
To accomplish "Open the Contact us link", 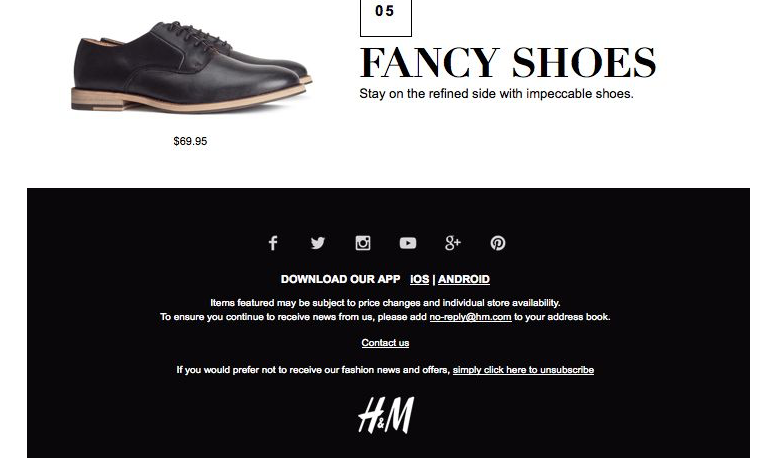I will [385, 343].
